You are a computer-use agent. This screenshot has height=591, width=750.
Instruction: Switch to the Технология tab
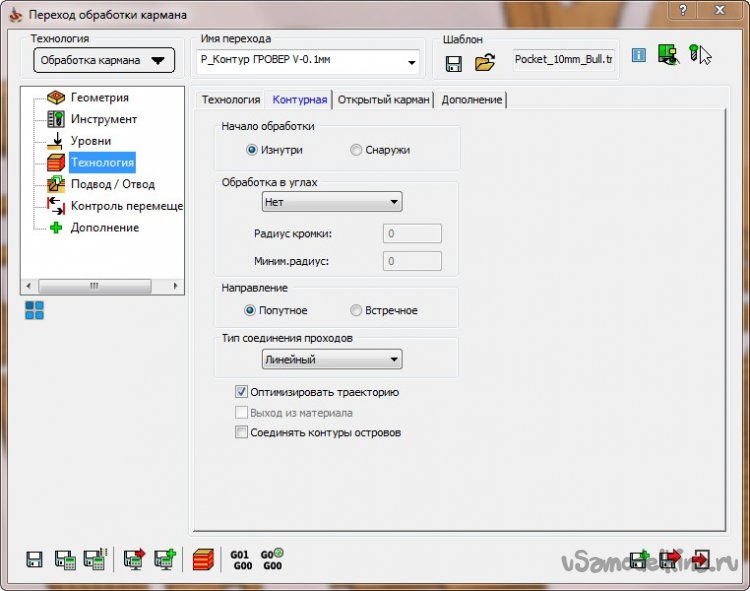(x=230, y=100)
